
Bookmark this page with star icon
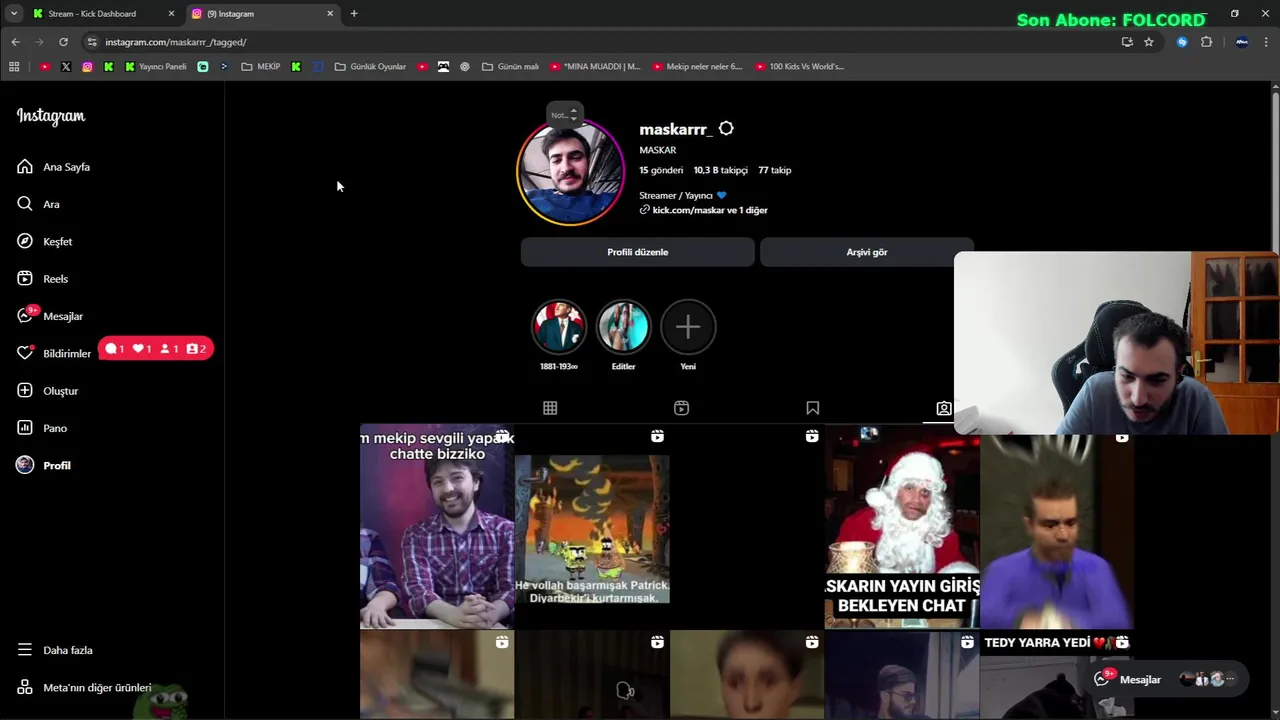pos(1149,42)
